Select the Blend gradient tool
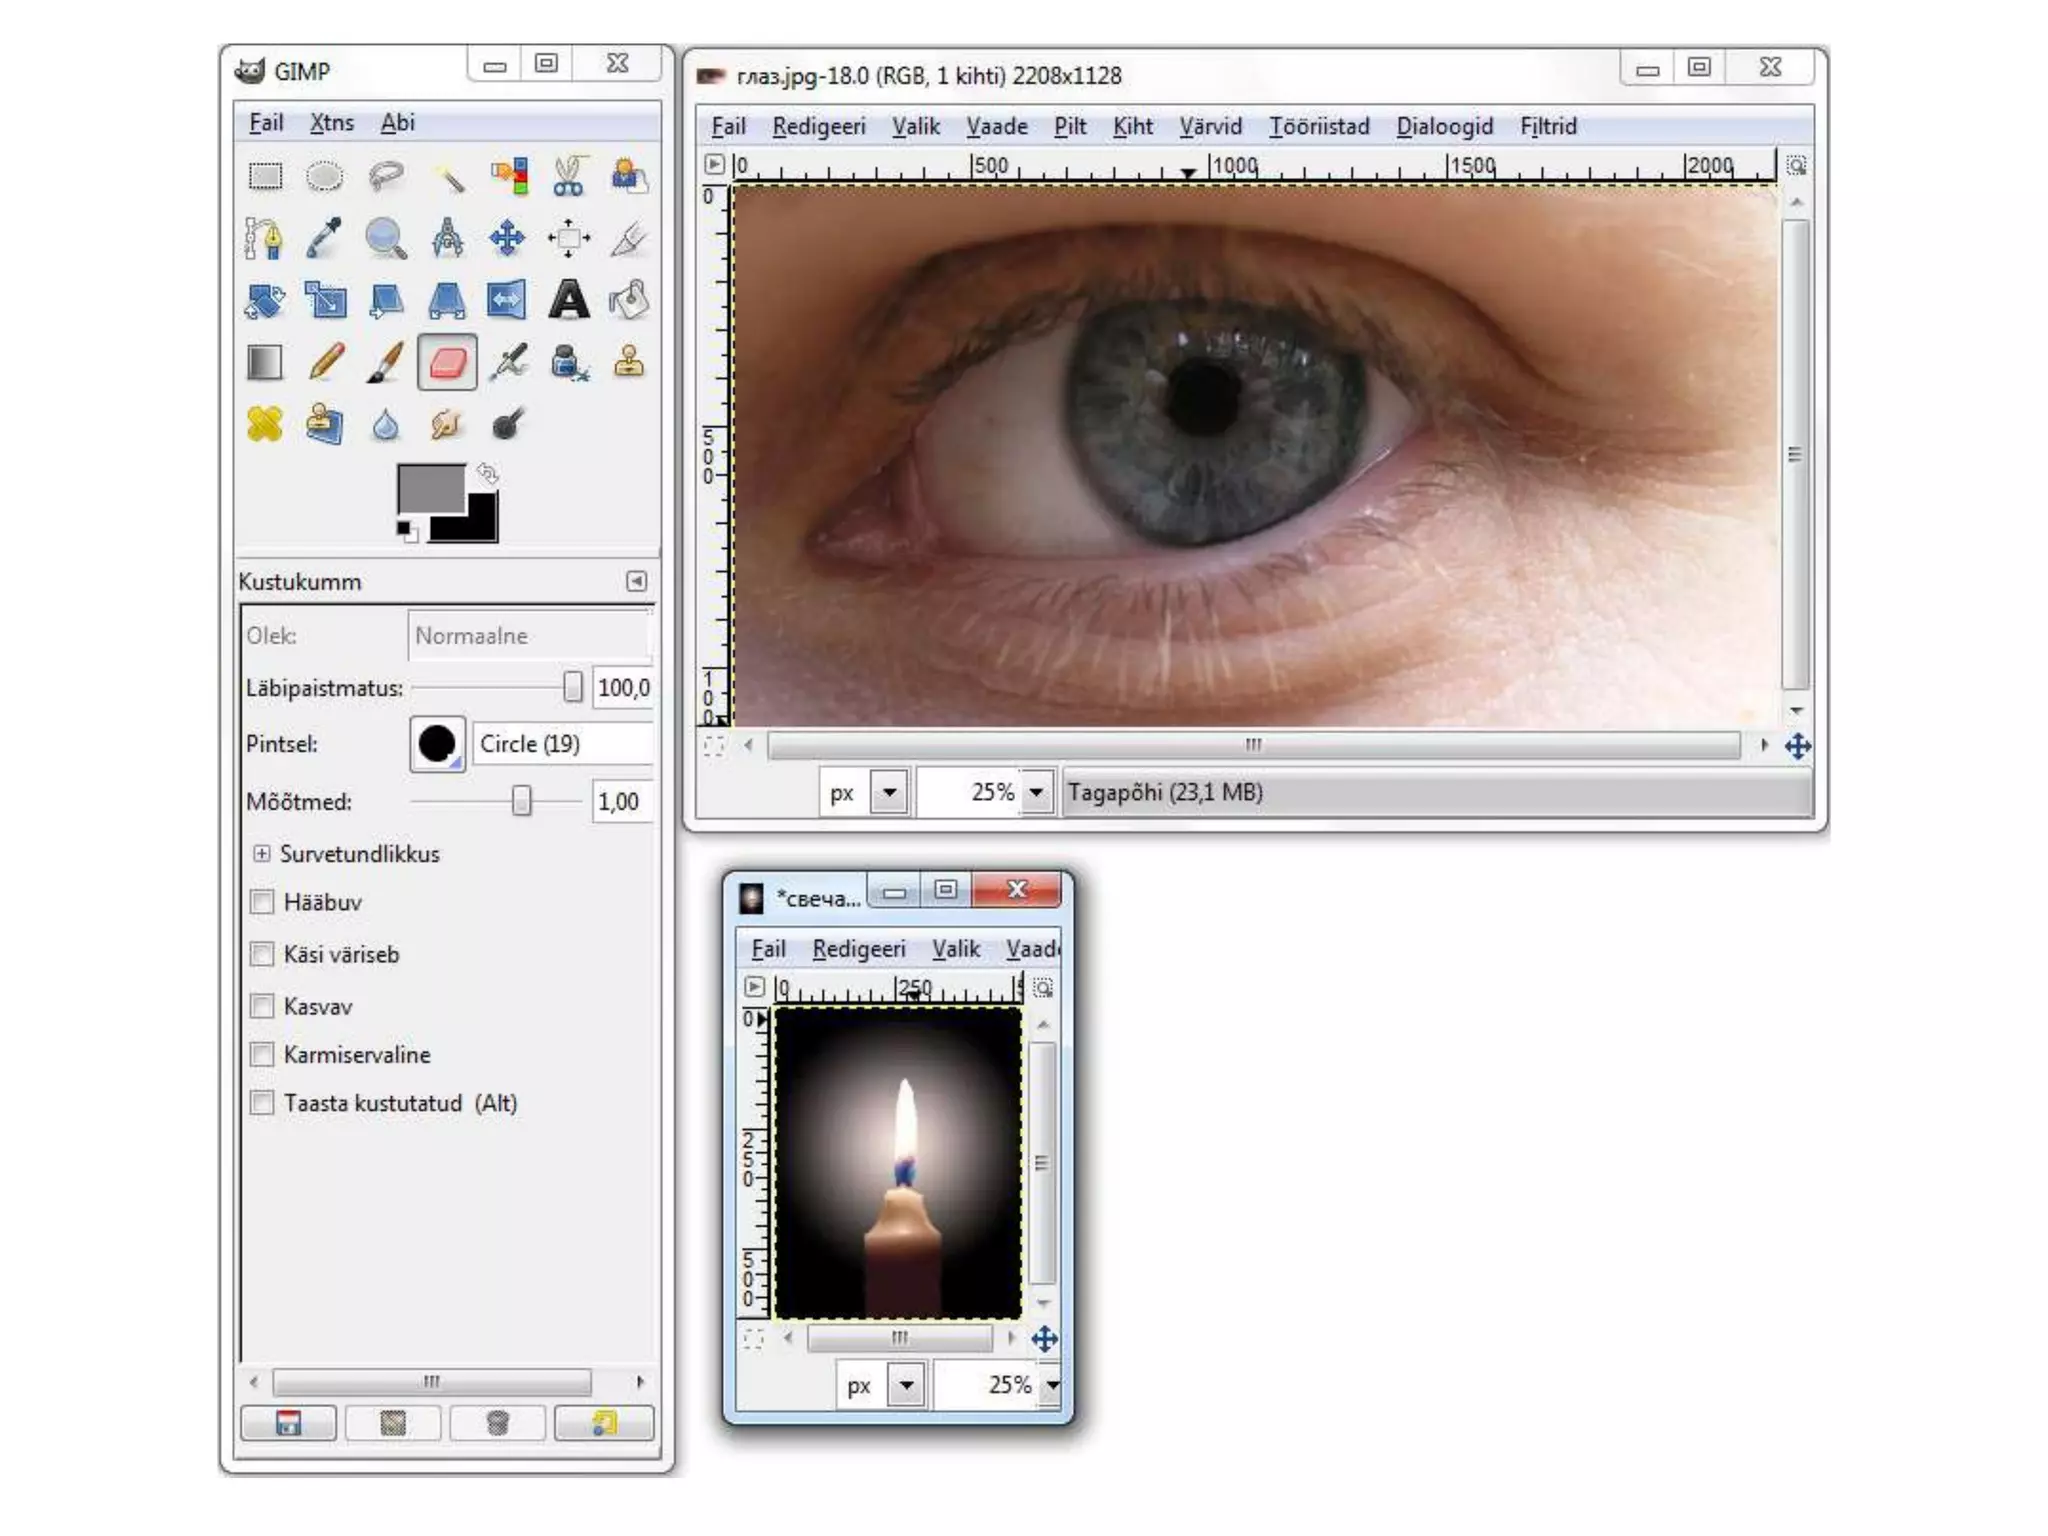The width and height of the screenshot is (2048, 1536). (x=265, y=362)
